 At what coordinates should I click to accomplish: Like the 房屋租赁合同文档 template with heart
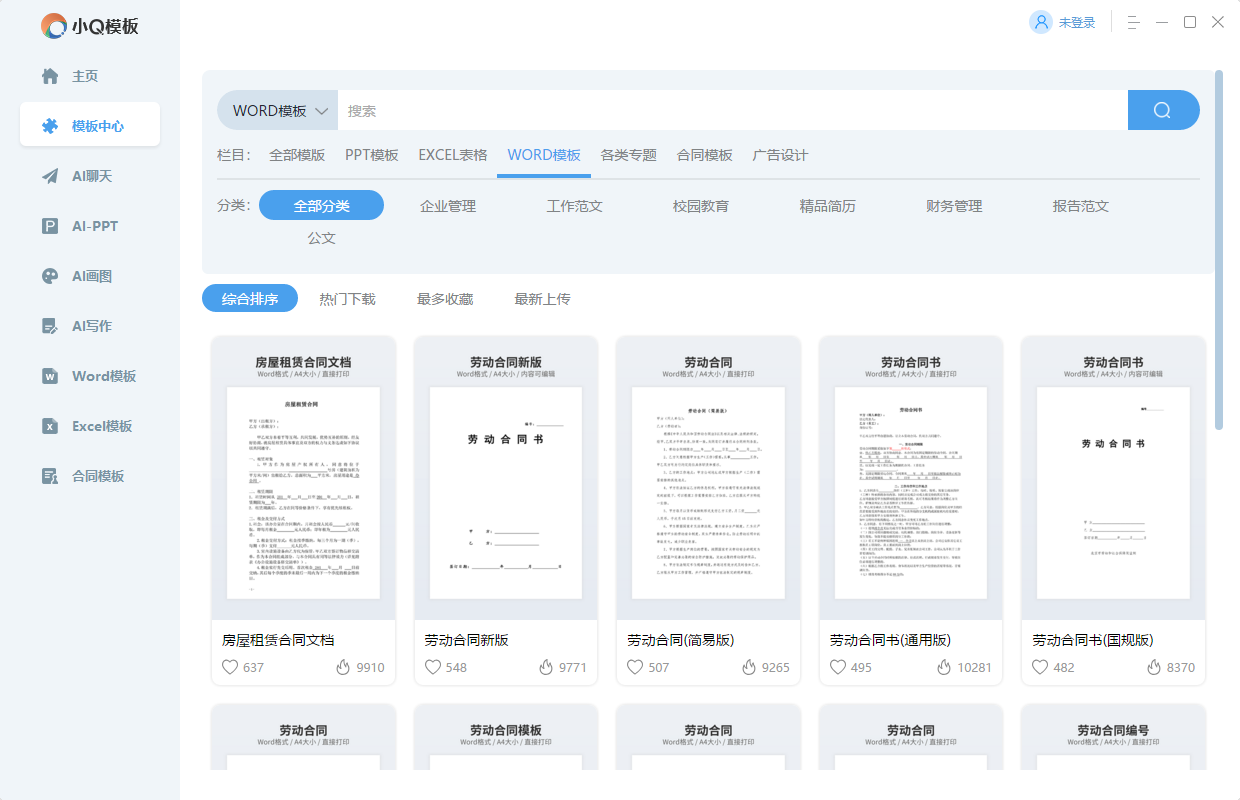(x=230, y=667)
